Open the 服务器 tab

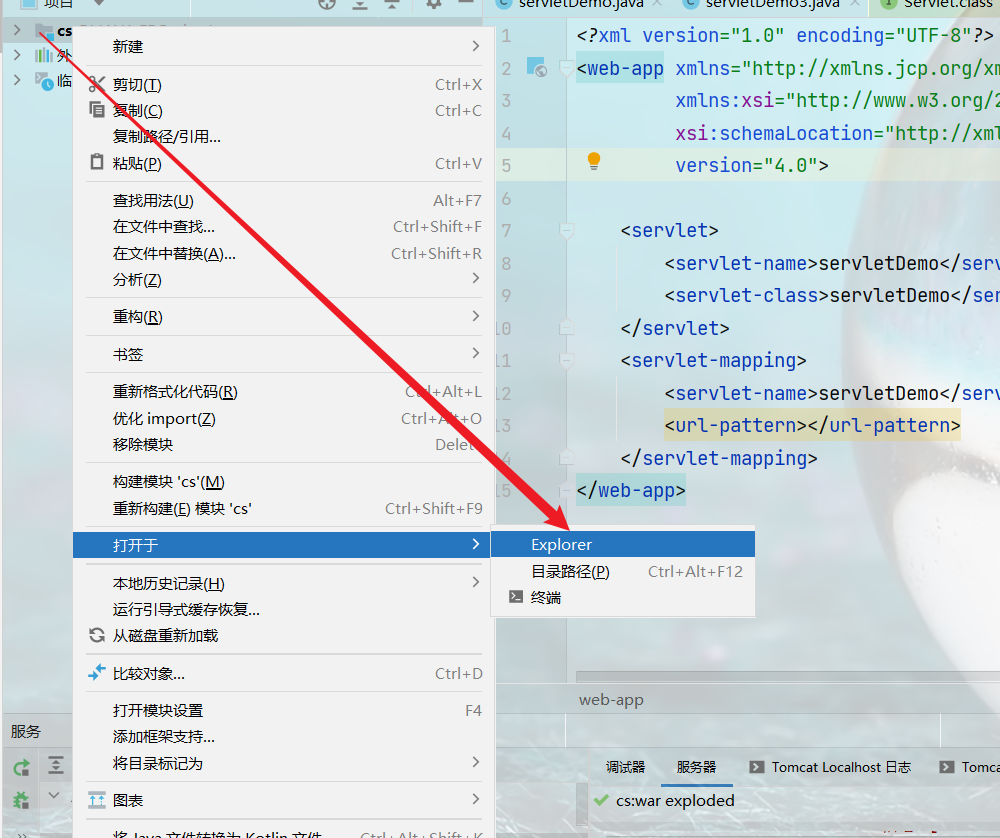tap(696, 767)
